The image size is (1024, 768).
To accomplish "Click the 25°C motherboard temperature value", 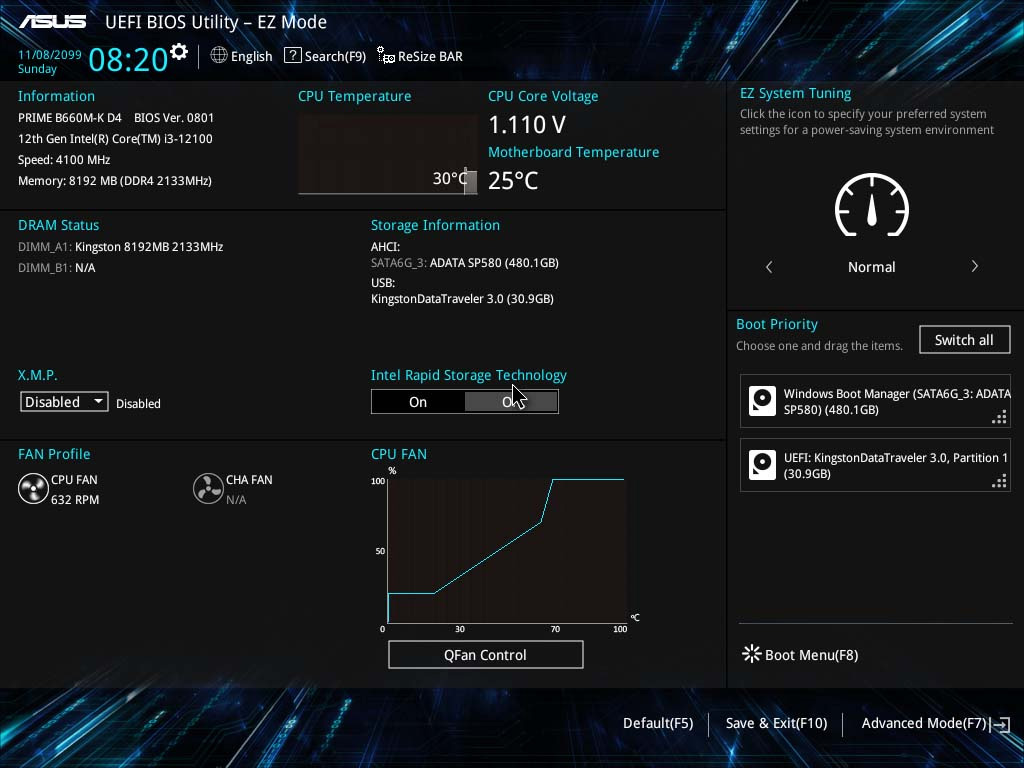I will pos(513,180).
